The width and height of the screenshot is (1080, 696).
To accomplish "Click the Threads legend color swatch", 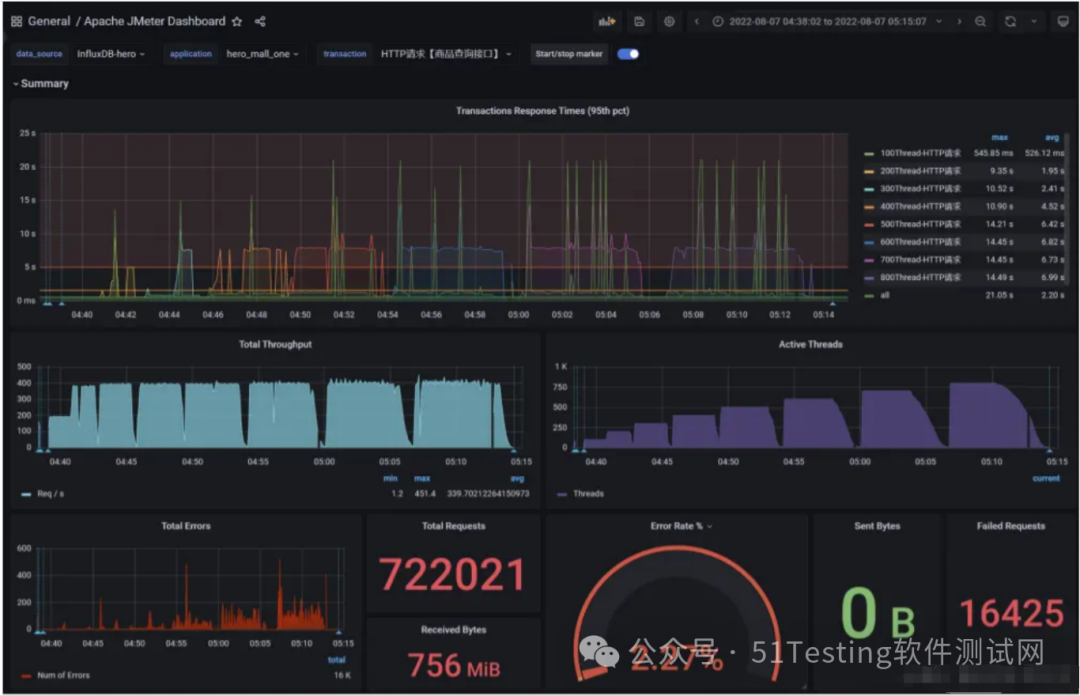I will click(x=562, y=494).
